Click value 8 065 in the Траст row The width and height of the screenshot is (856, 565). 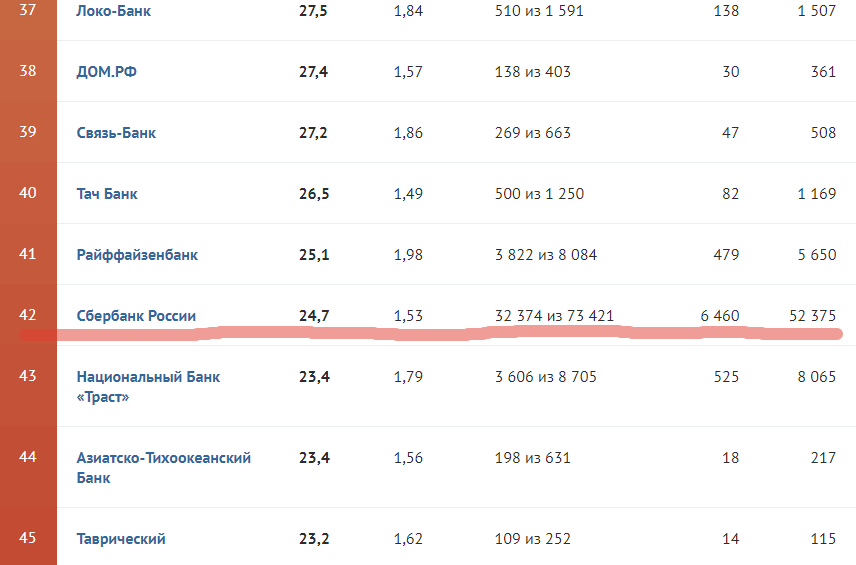coord(817,377)
